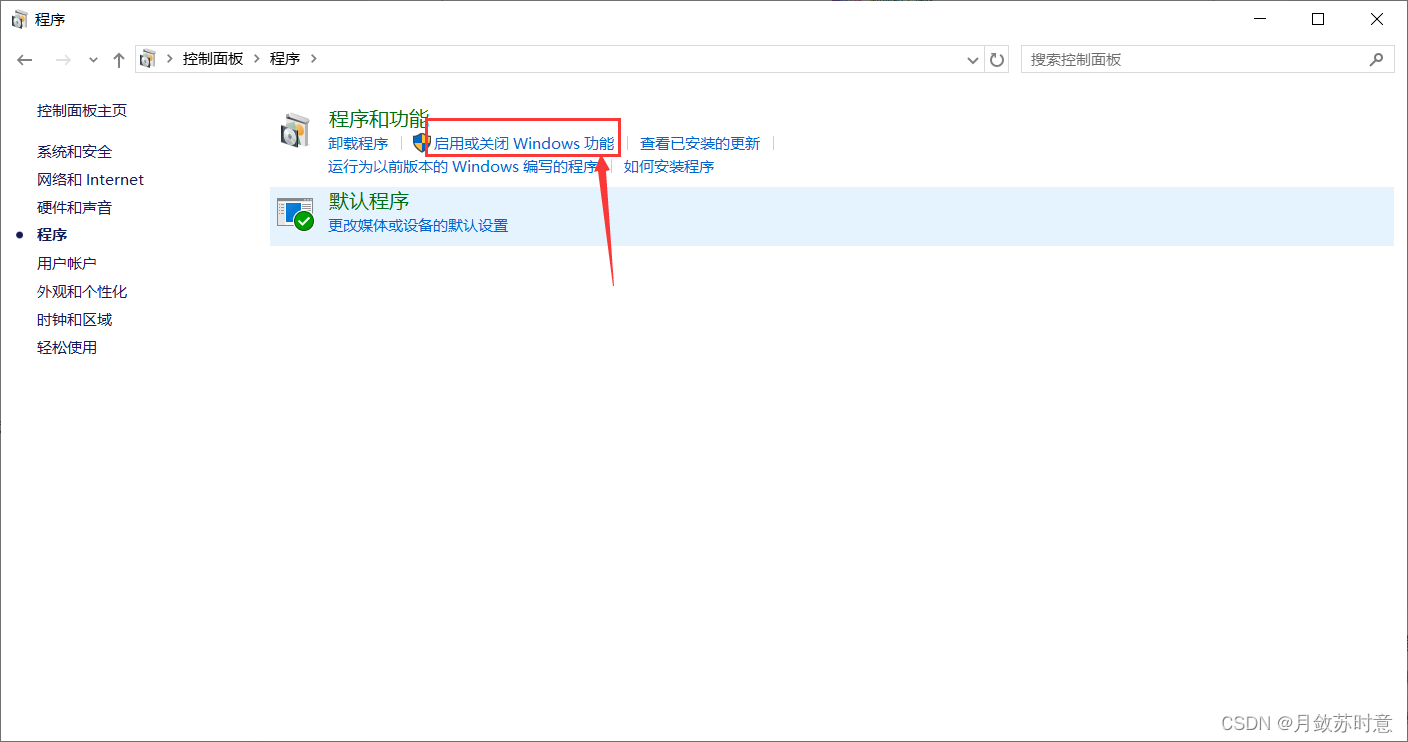The width and height of the screenshot is (1408, 742).
Task: Click the Refresh button
Action: [x=997, y=60]
